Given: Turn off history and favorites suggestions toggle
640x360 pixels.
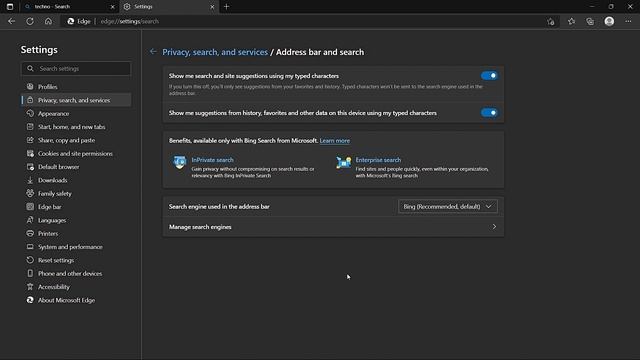Looking at the screenshot, I should tap(489, 113).
